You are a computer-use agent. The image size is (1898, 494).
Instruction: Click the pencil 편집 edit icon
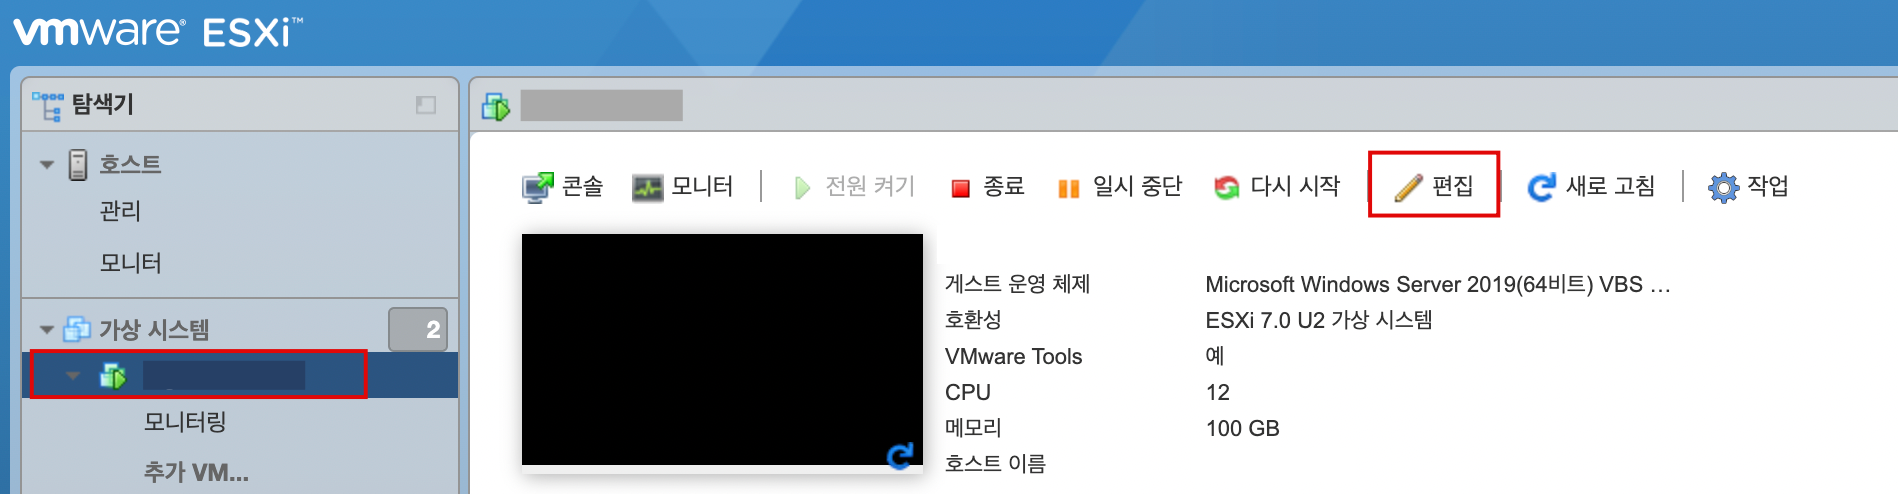1408,187
